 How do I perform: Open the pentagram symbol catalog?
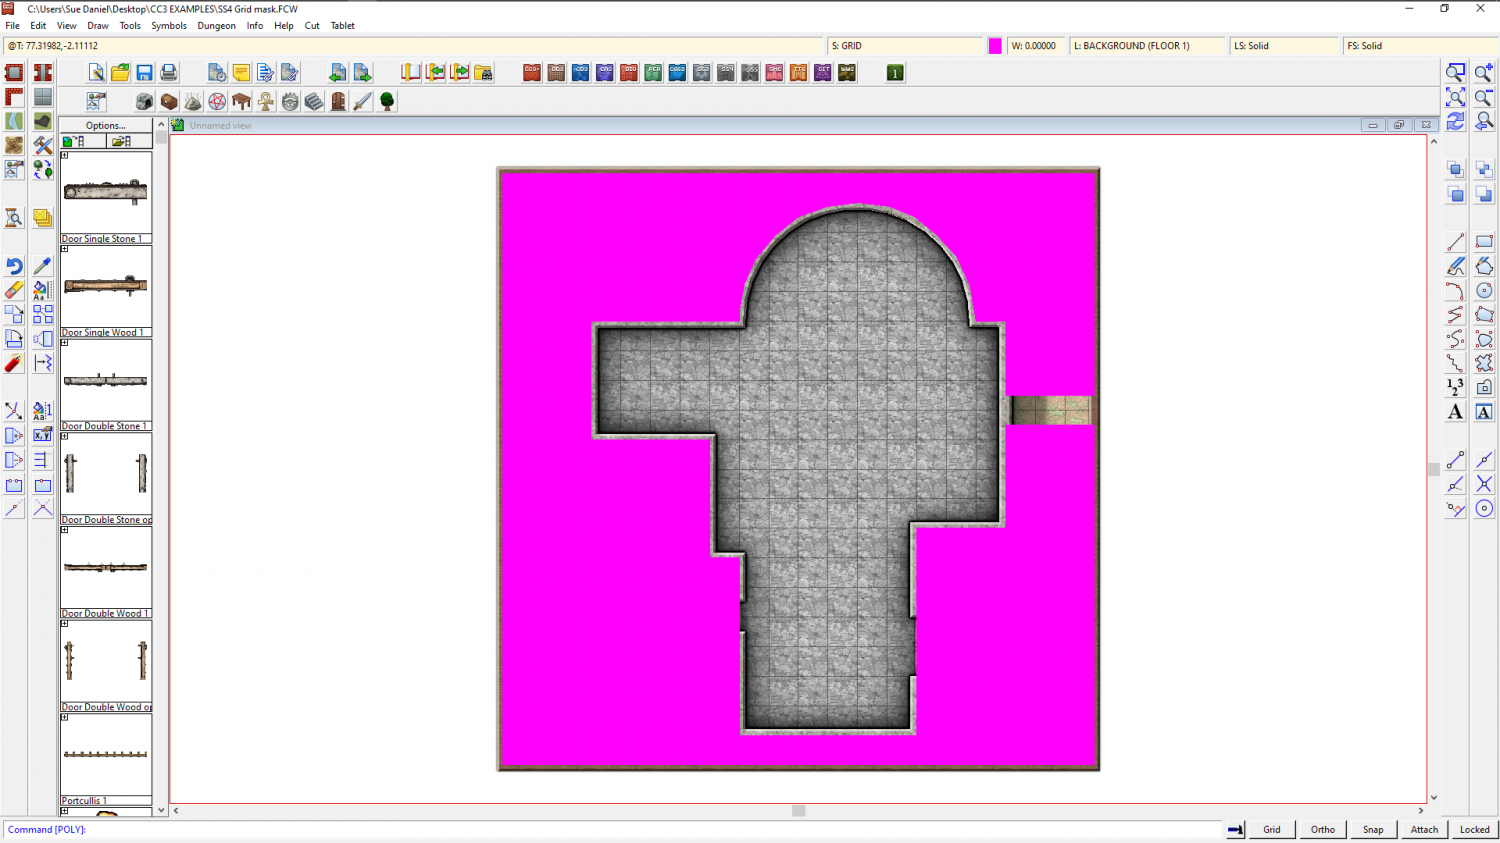click(x=217, y=101)
